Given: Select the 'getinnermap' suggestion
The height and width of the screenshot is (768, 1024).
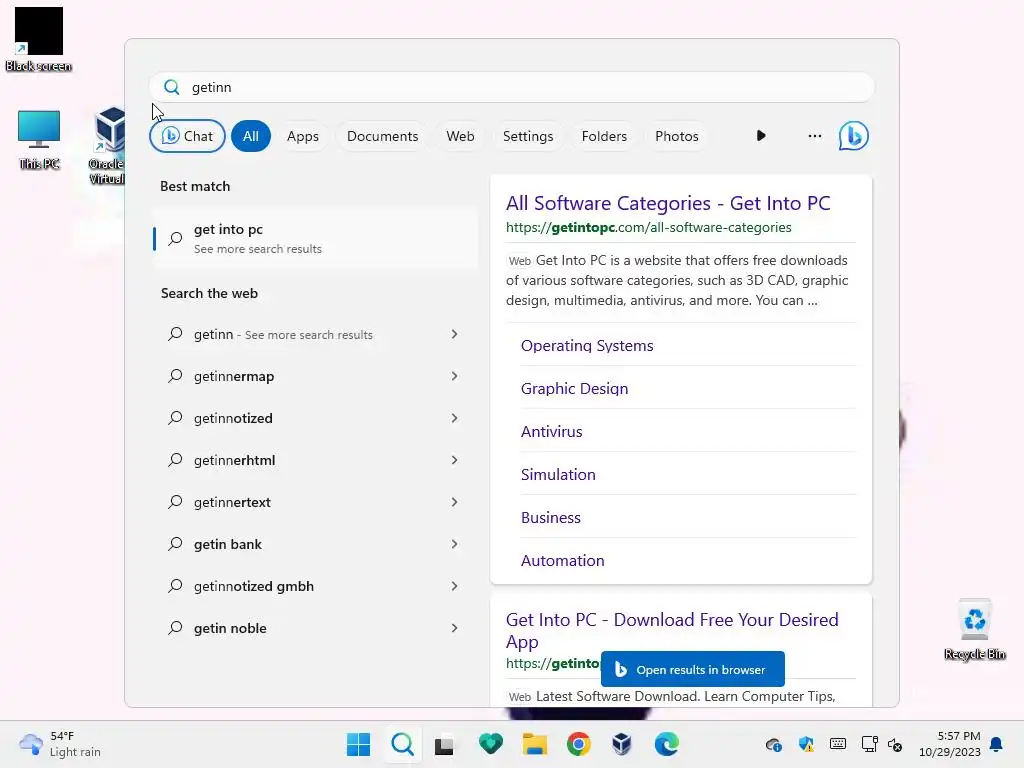Looking at the screenshot, I should [x=313, y=376].
